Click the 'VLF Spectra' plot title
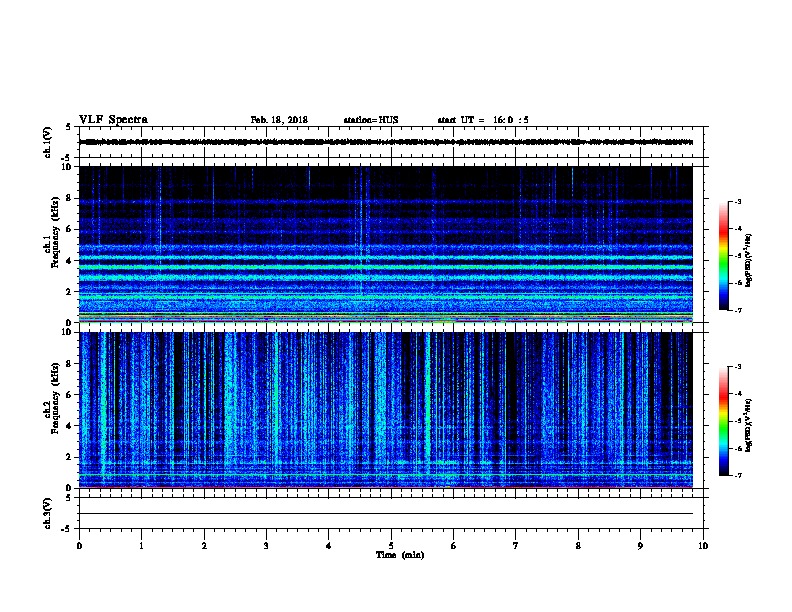 tap(113, 120)
